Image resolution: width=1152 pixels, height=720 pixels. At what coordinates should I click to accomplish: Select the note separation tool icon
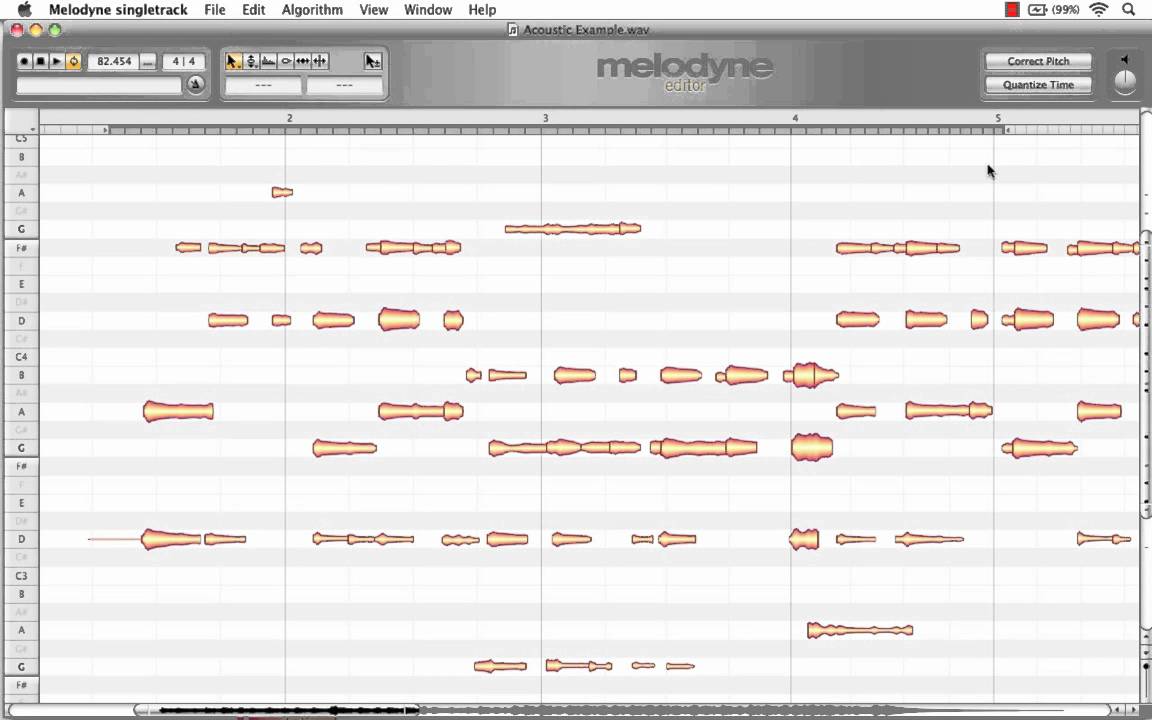(x=320, y=62)
